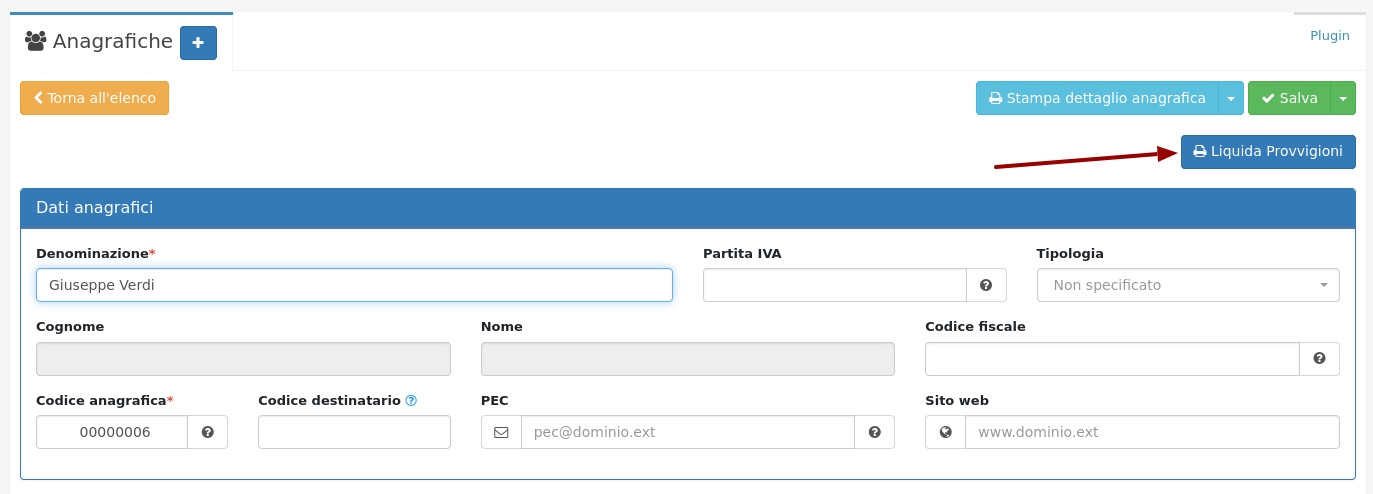Click the blue plus icon beside Anagrafiche

click(198, 43)
